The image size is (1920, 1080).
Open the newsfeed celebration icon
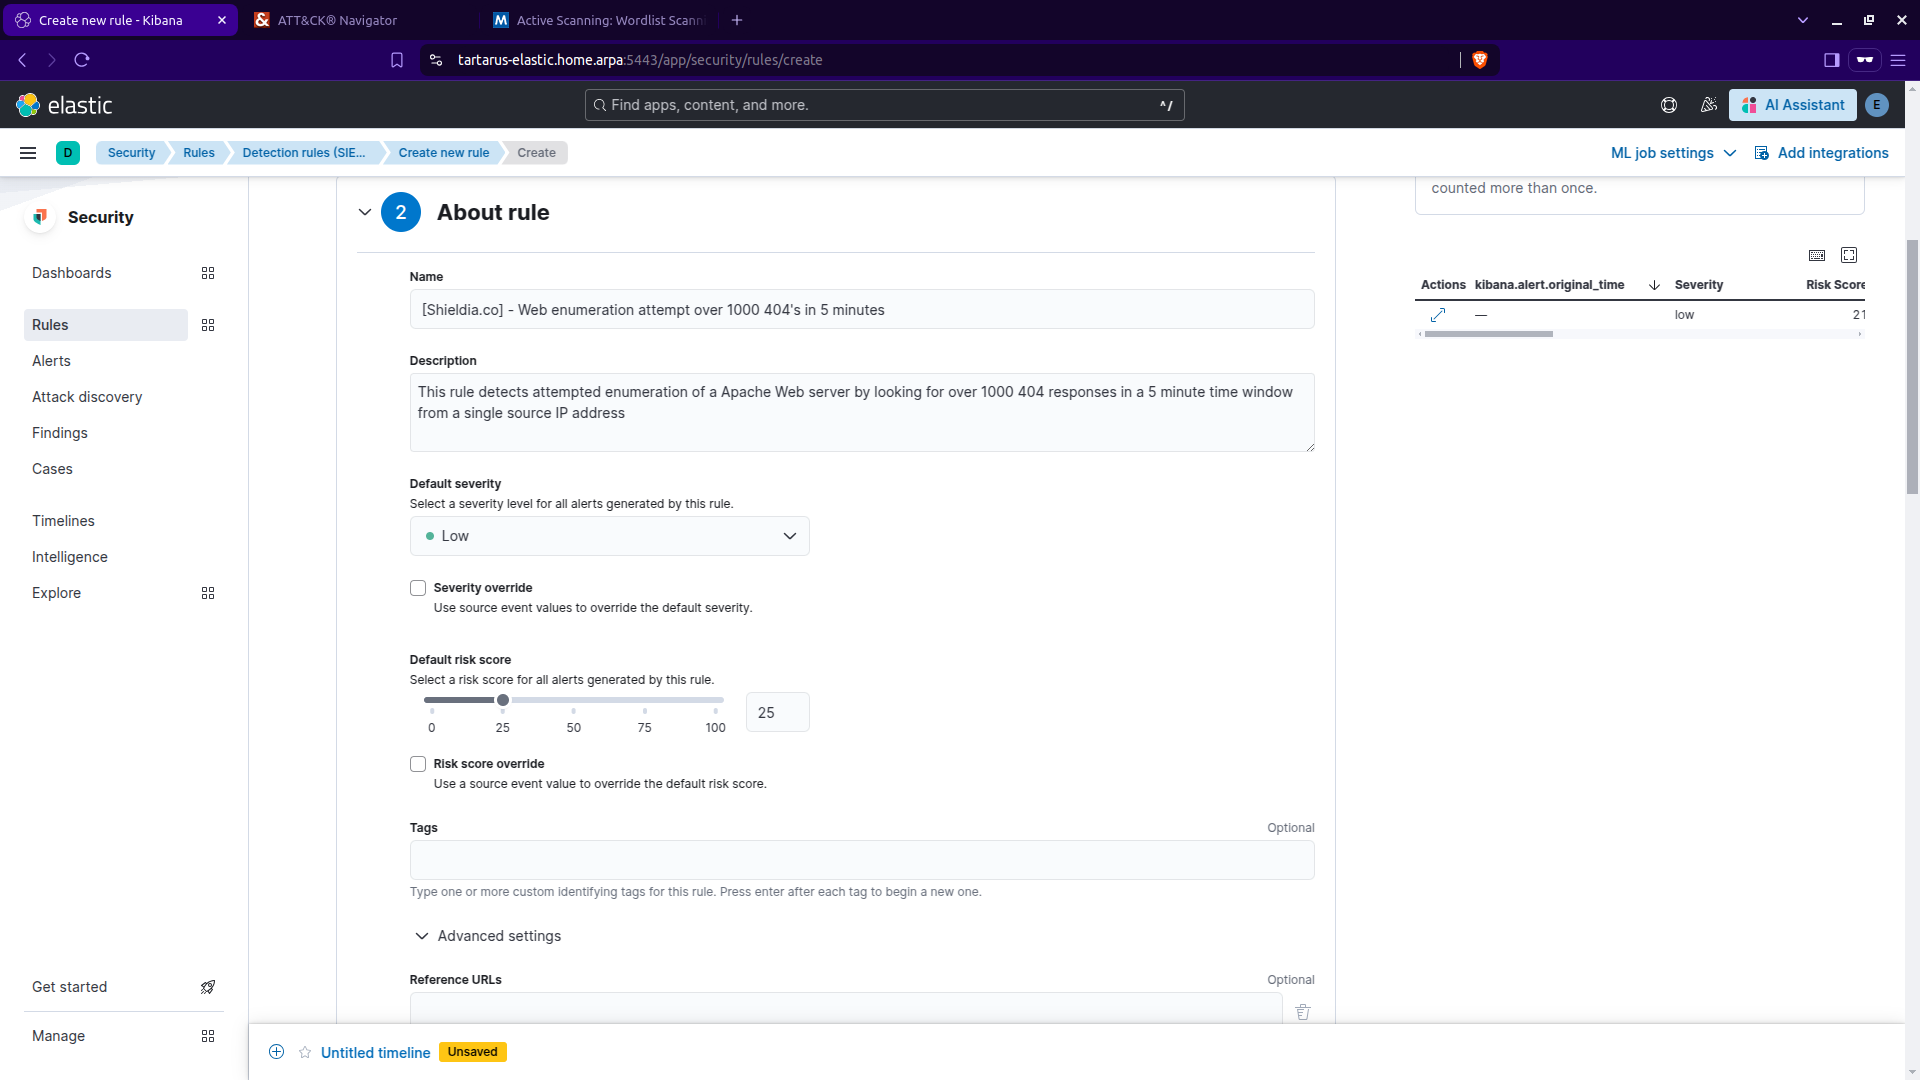tap(1708, 105)
